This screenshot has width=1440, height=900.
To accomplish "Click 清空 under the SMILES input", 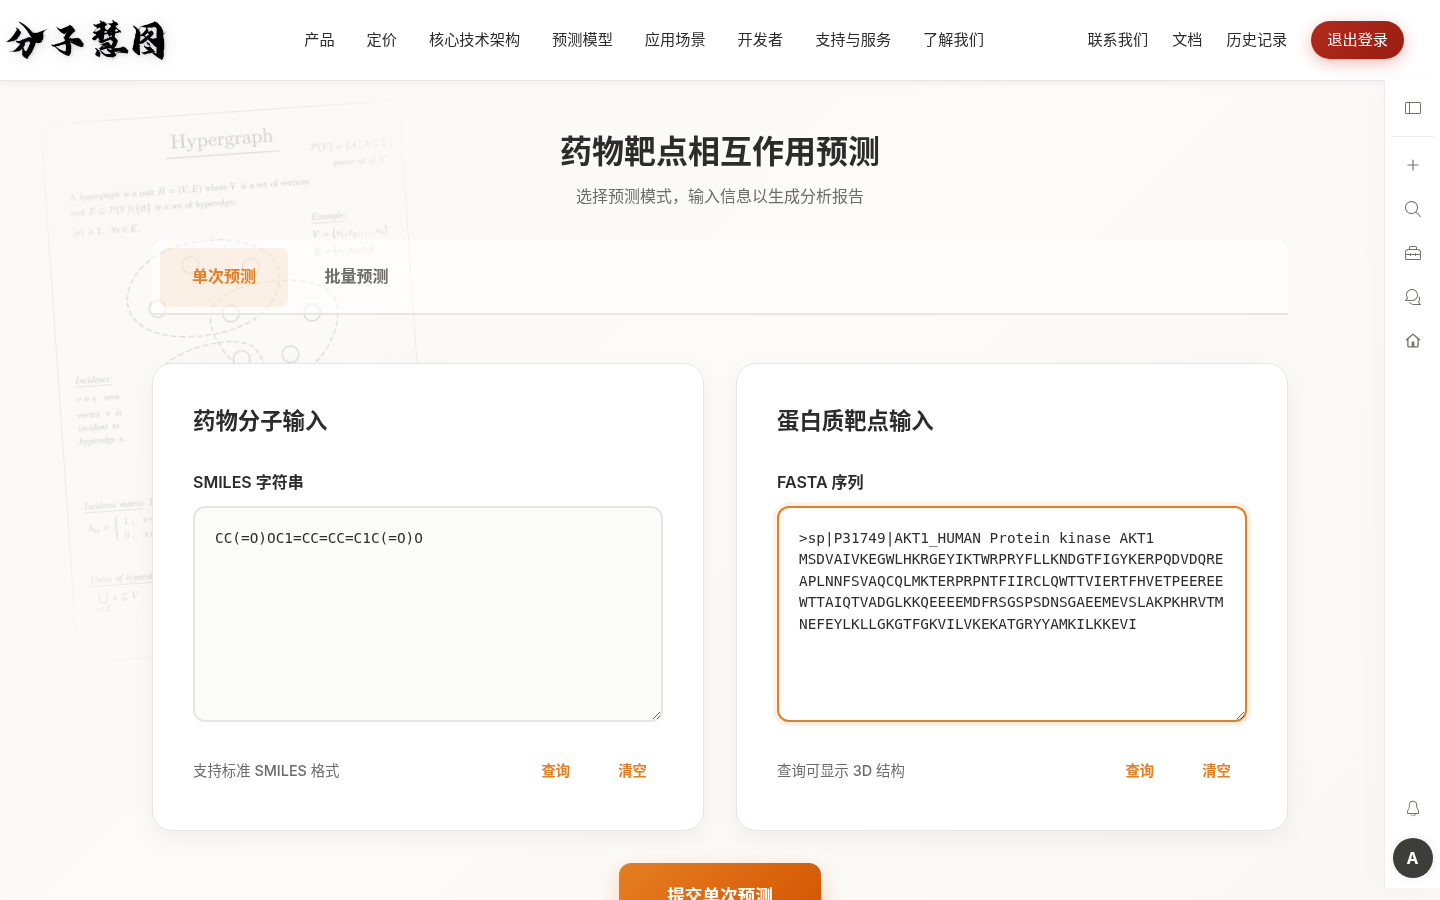I will [x=632, y=771].
